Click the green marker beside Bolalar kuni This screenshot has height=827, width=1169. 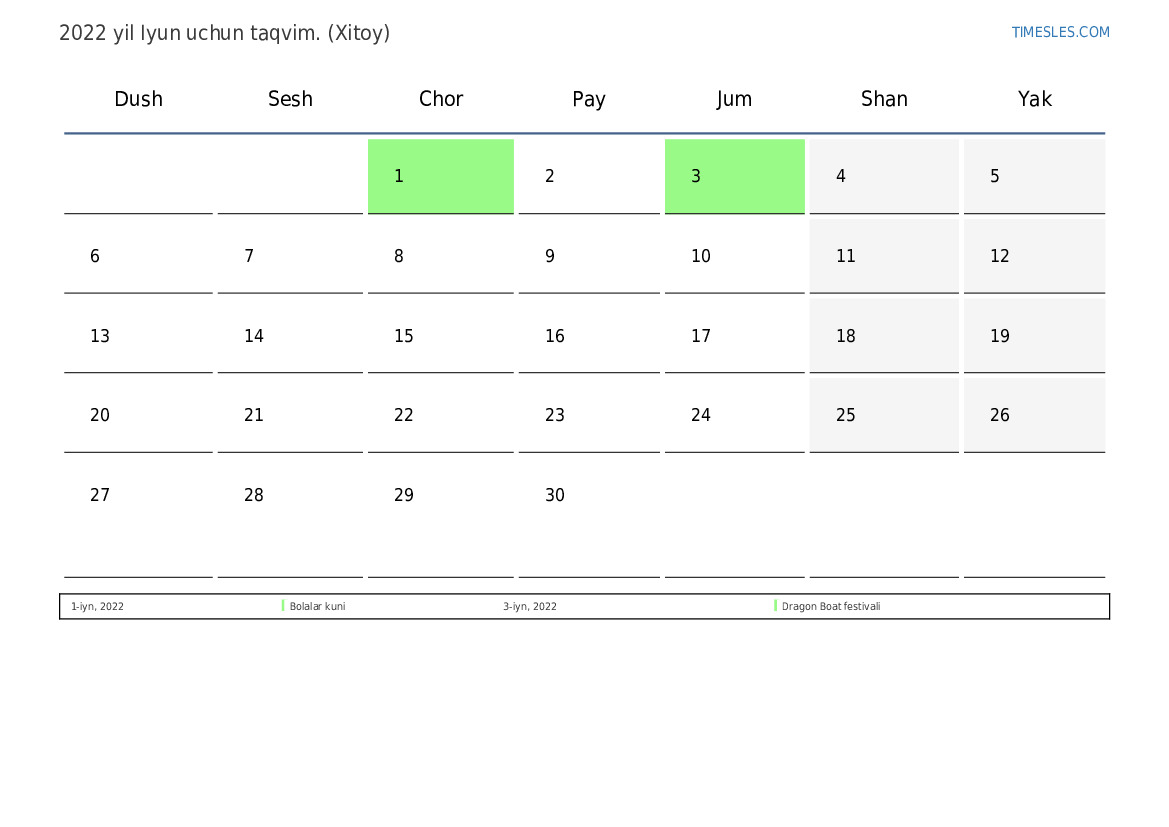pos(283,606)
